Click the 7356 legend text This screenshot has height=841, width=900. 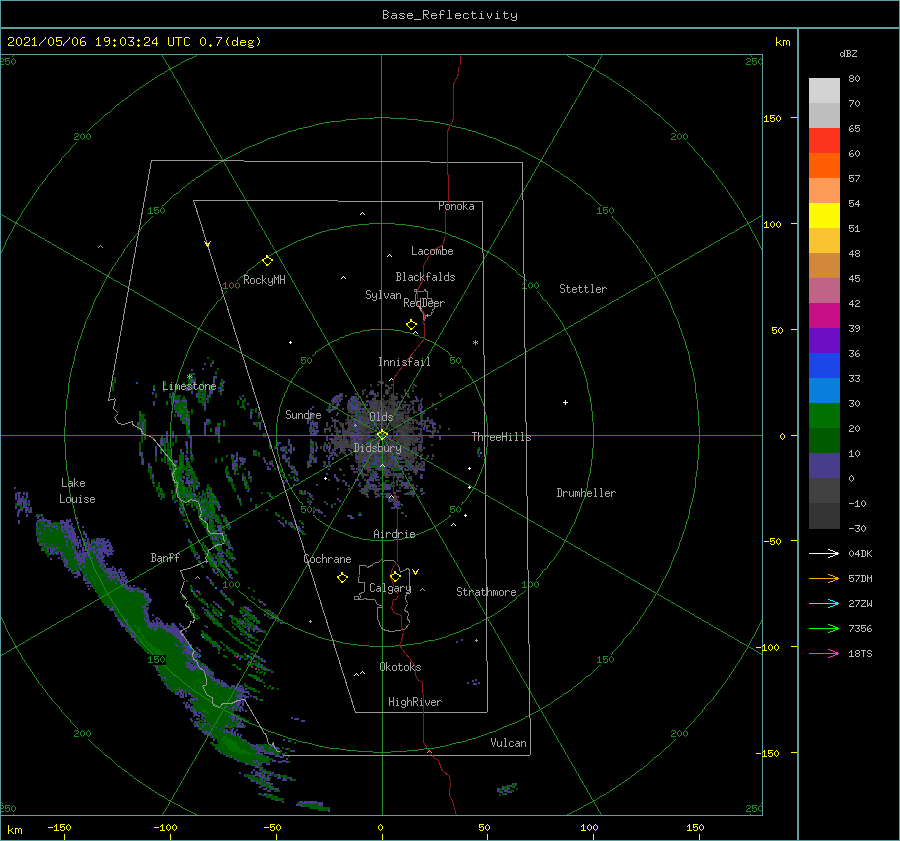tap(860, 629)
